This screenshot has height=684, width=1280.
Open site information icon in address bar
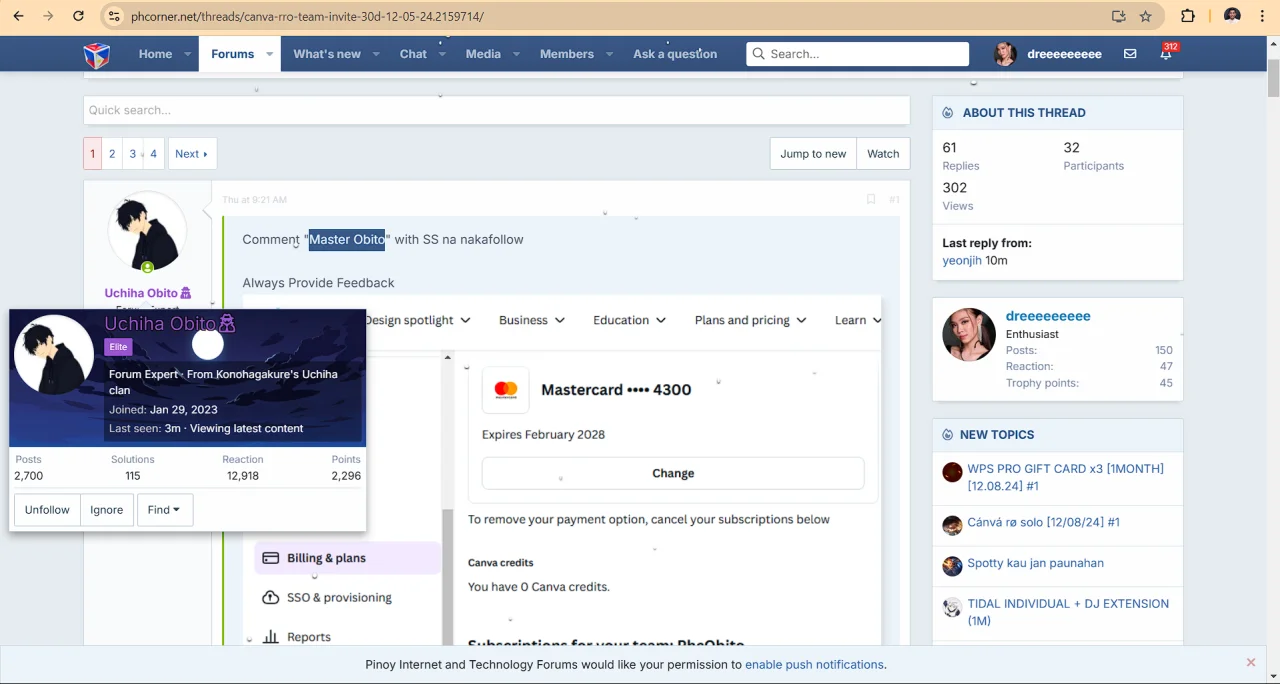coord(114,16)
